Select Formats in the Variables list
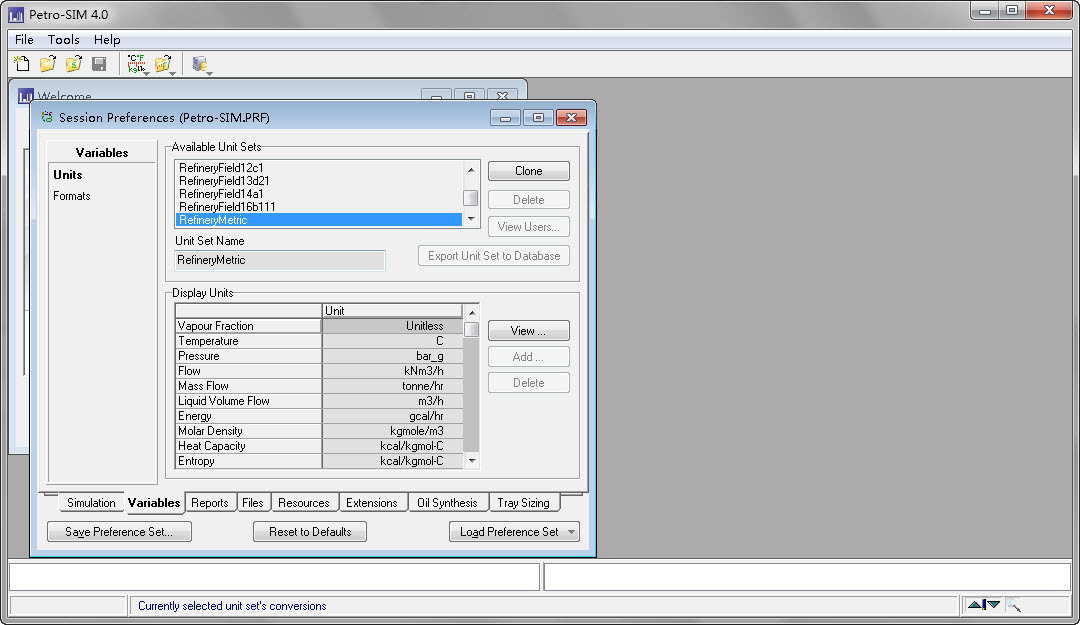The image size is (1080, 625). click(x=72, y=196)
